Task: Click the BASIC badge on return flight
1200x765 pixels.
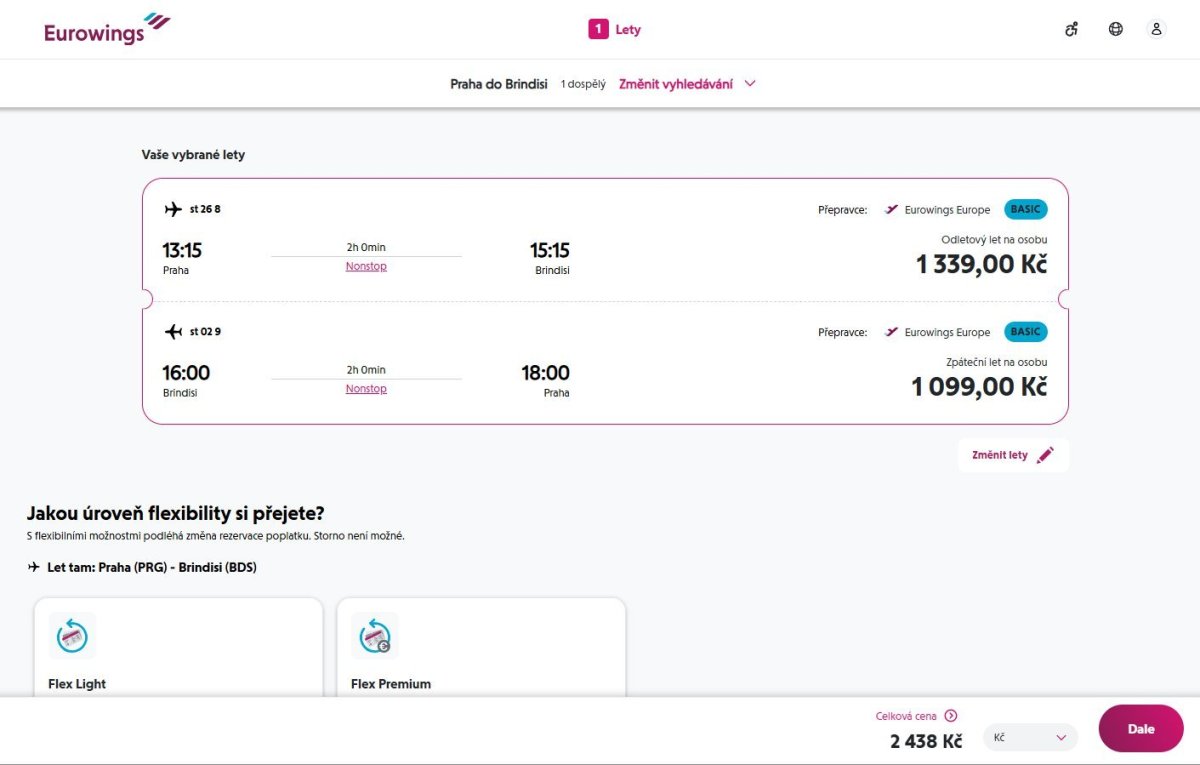Action: pos(1026,331)
